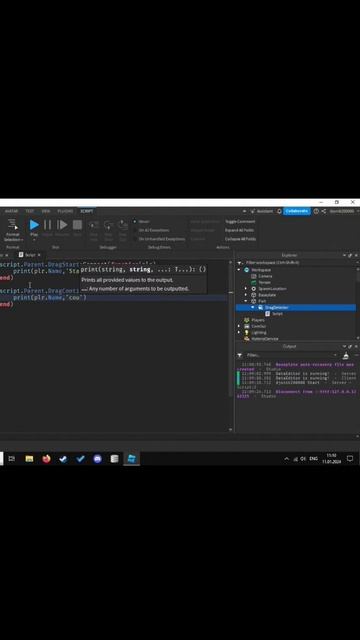Expand the SpawnLocation node
The image size is (360, 640).
pyautogui.click(x=246, y=289)
